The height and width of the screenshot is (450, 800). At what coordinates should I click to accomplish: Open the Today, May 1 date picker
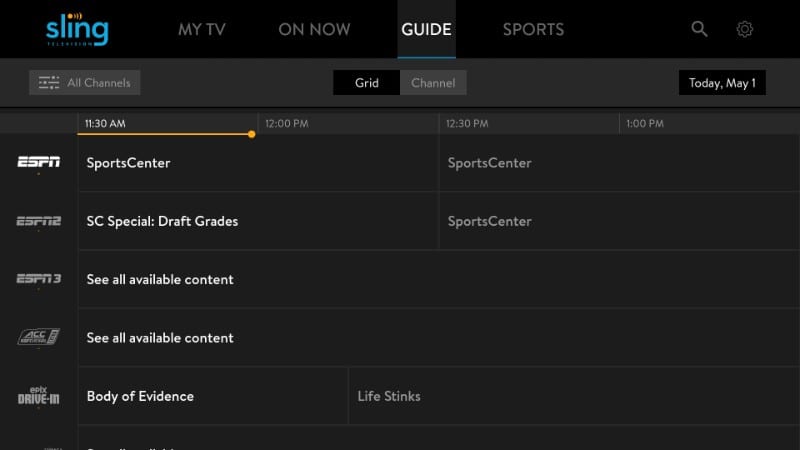722,83
